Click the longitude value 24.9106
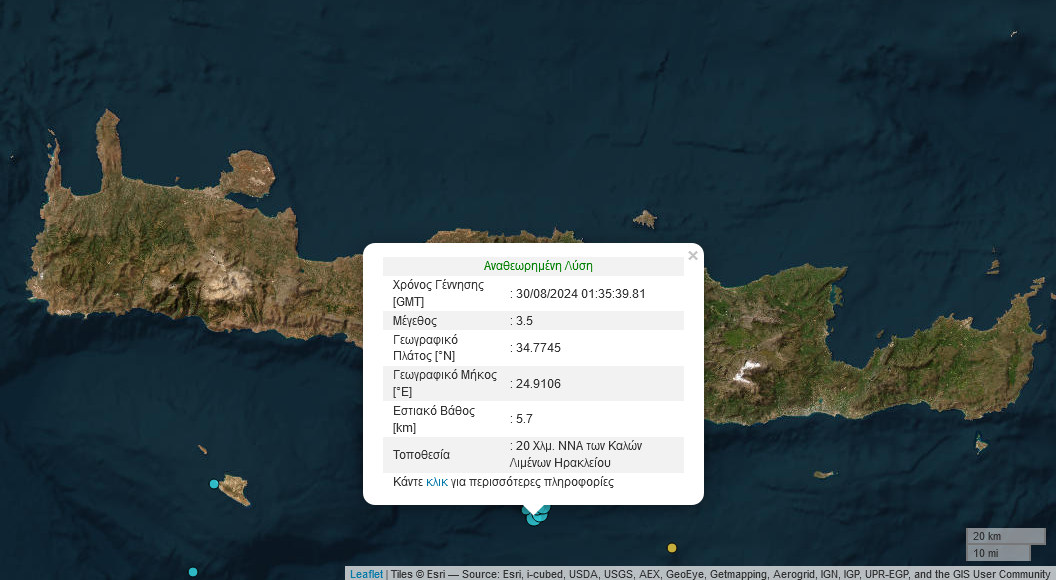This screenshot has width=1056, height=580. [x=538, y=383]
